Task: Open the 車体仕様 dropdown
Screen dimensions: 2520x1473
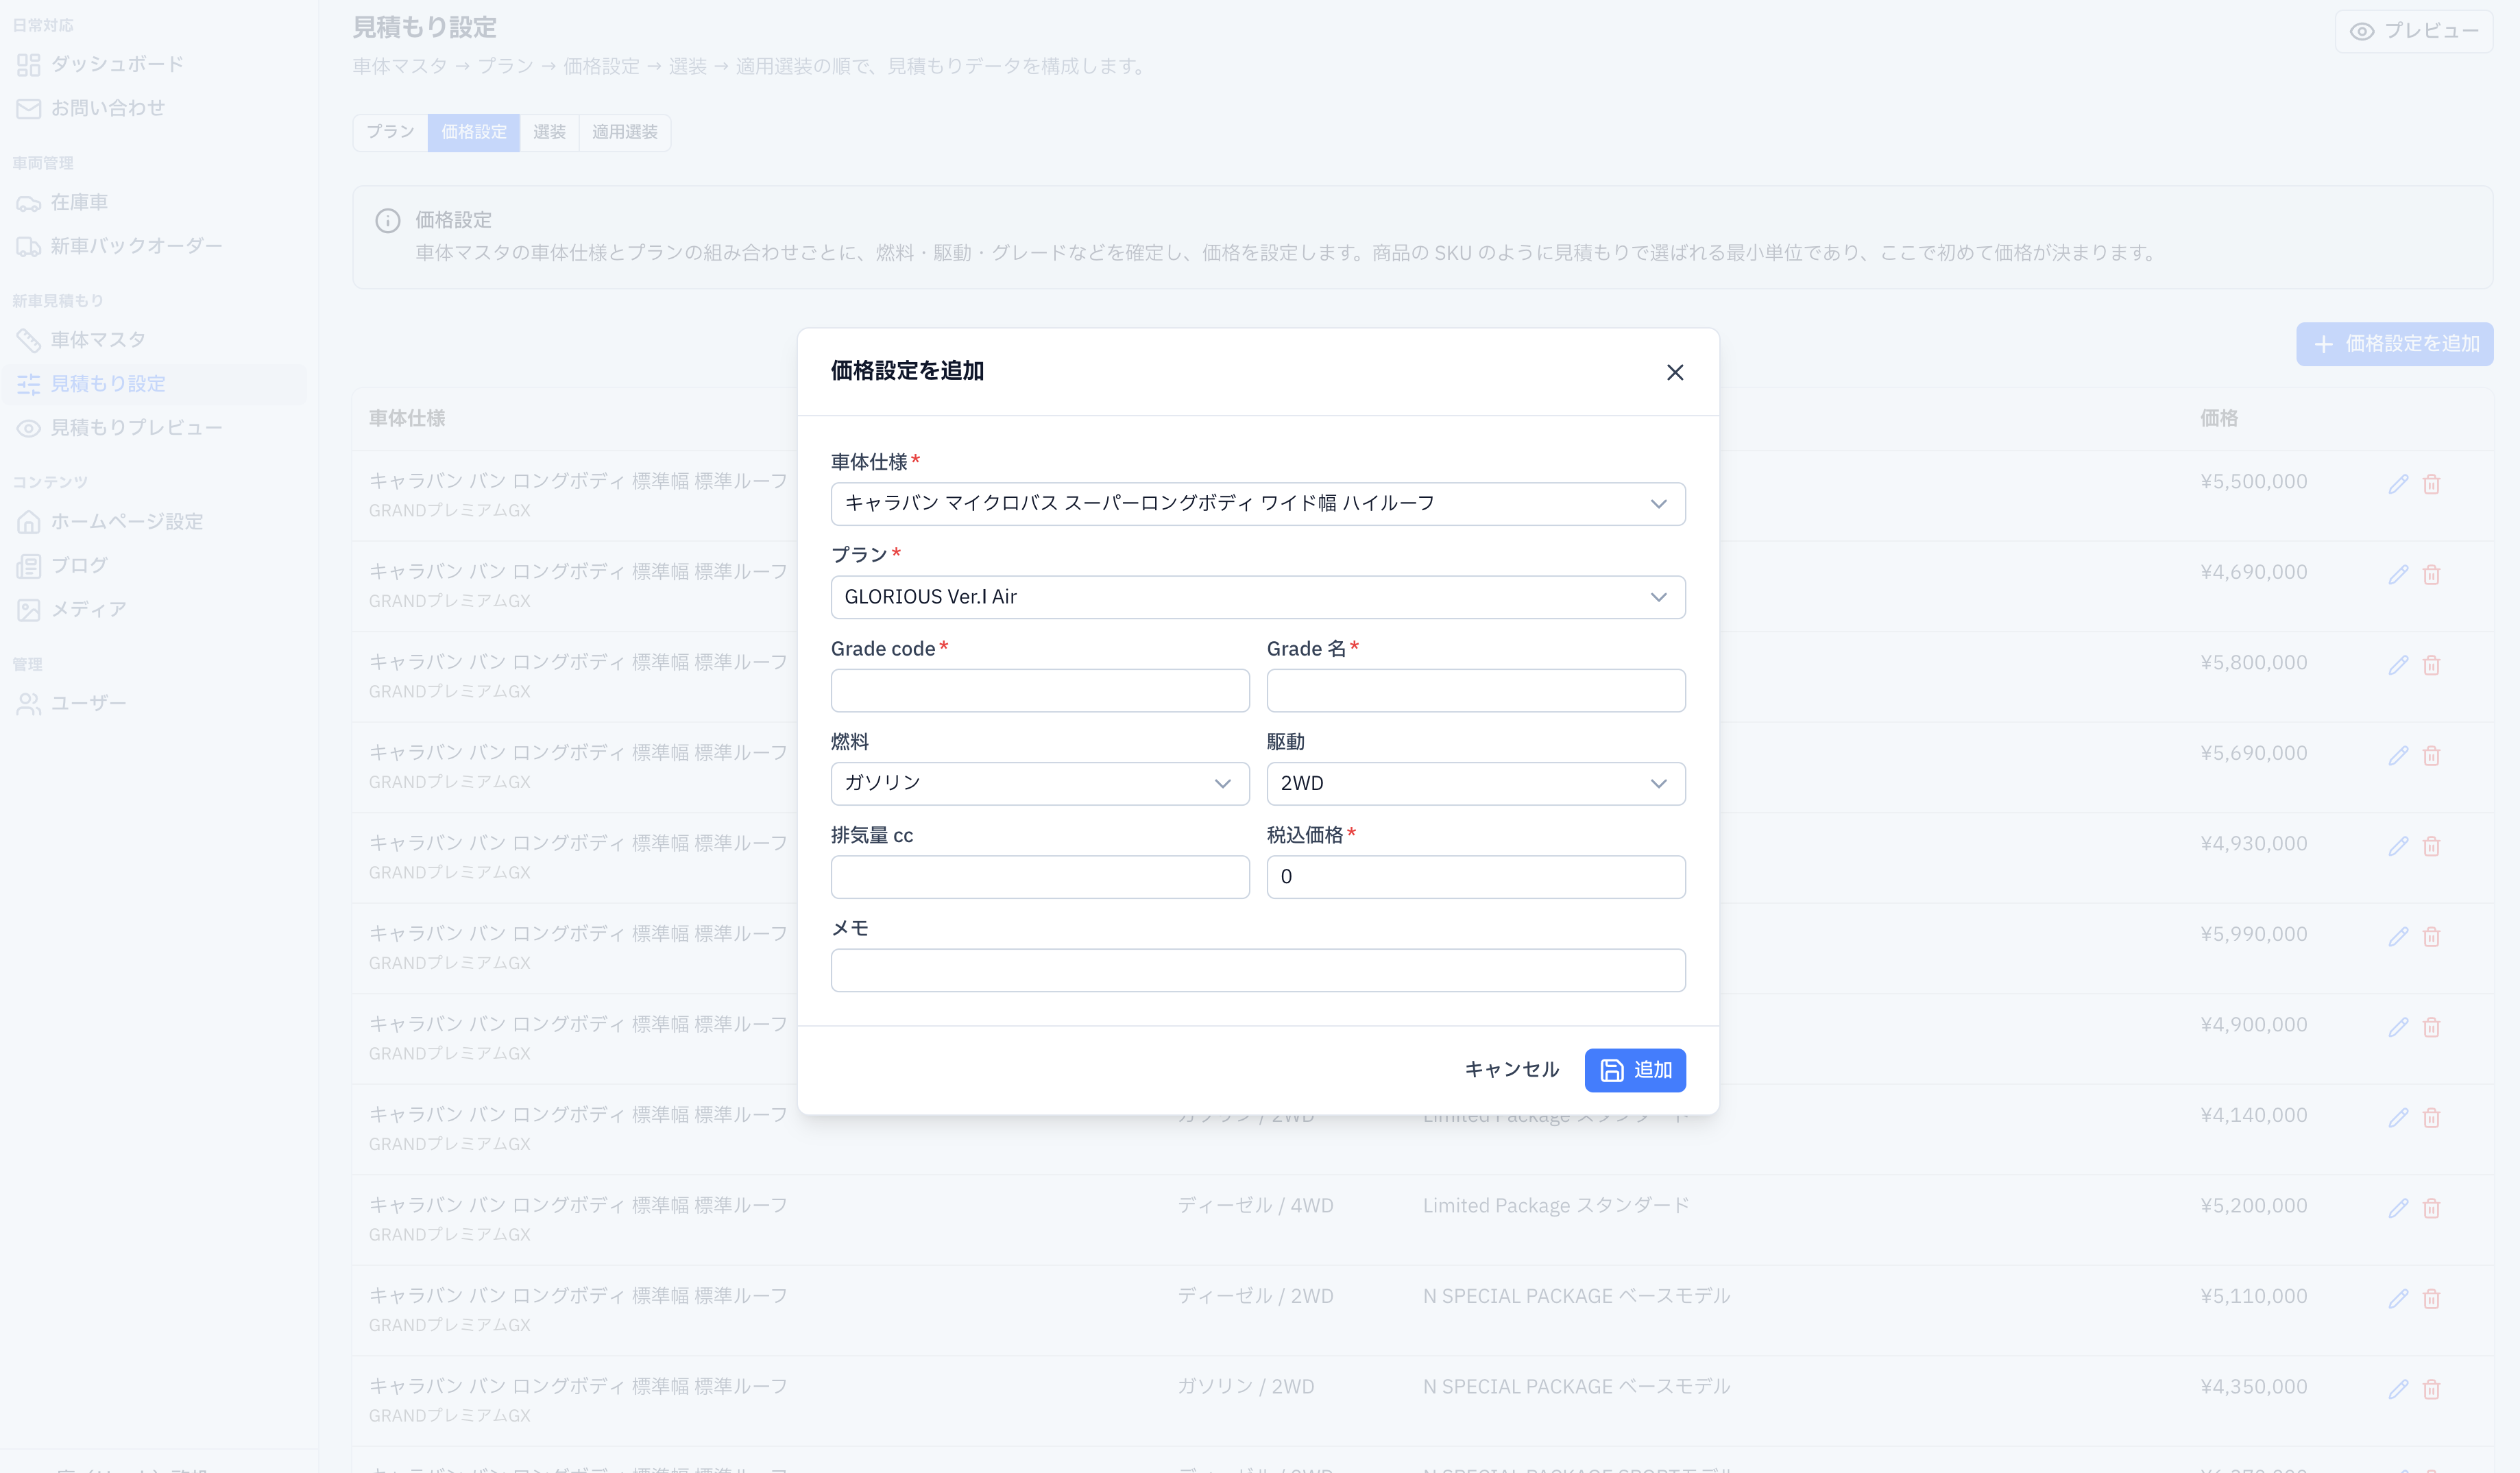Action: pyautogui.click(x=1258, y=503)
